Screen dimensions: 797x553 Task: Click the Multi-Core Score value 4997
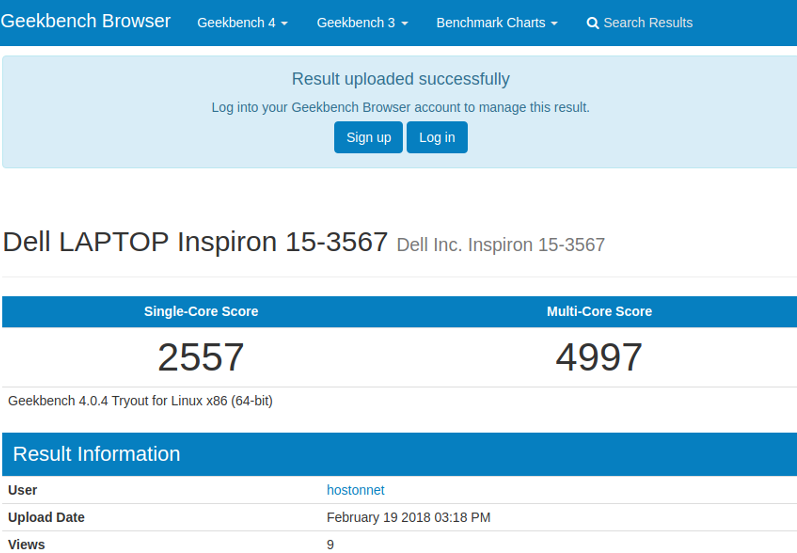click(599, 357)
